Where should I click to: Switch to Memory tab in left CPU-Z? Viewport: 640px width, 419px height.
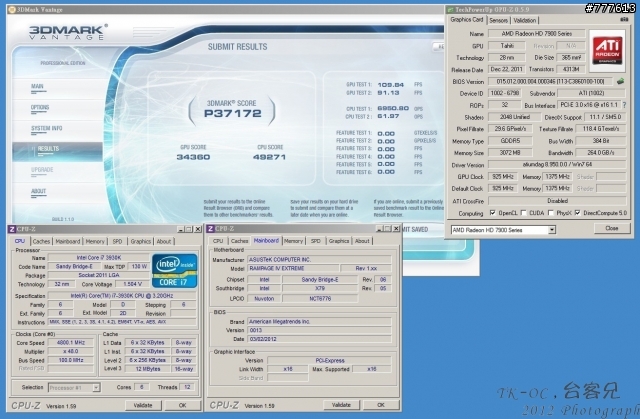coord(95,242)
